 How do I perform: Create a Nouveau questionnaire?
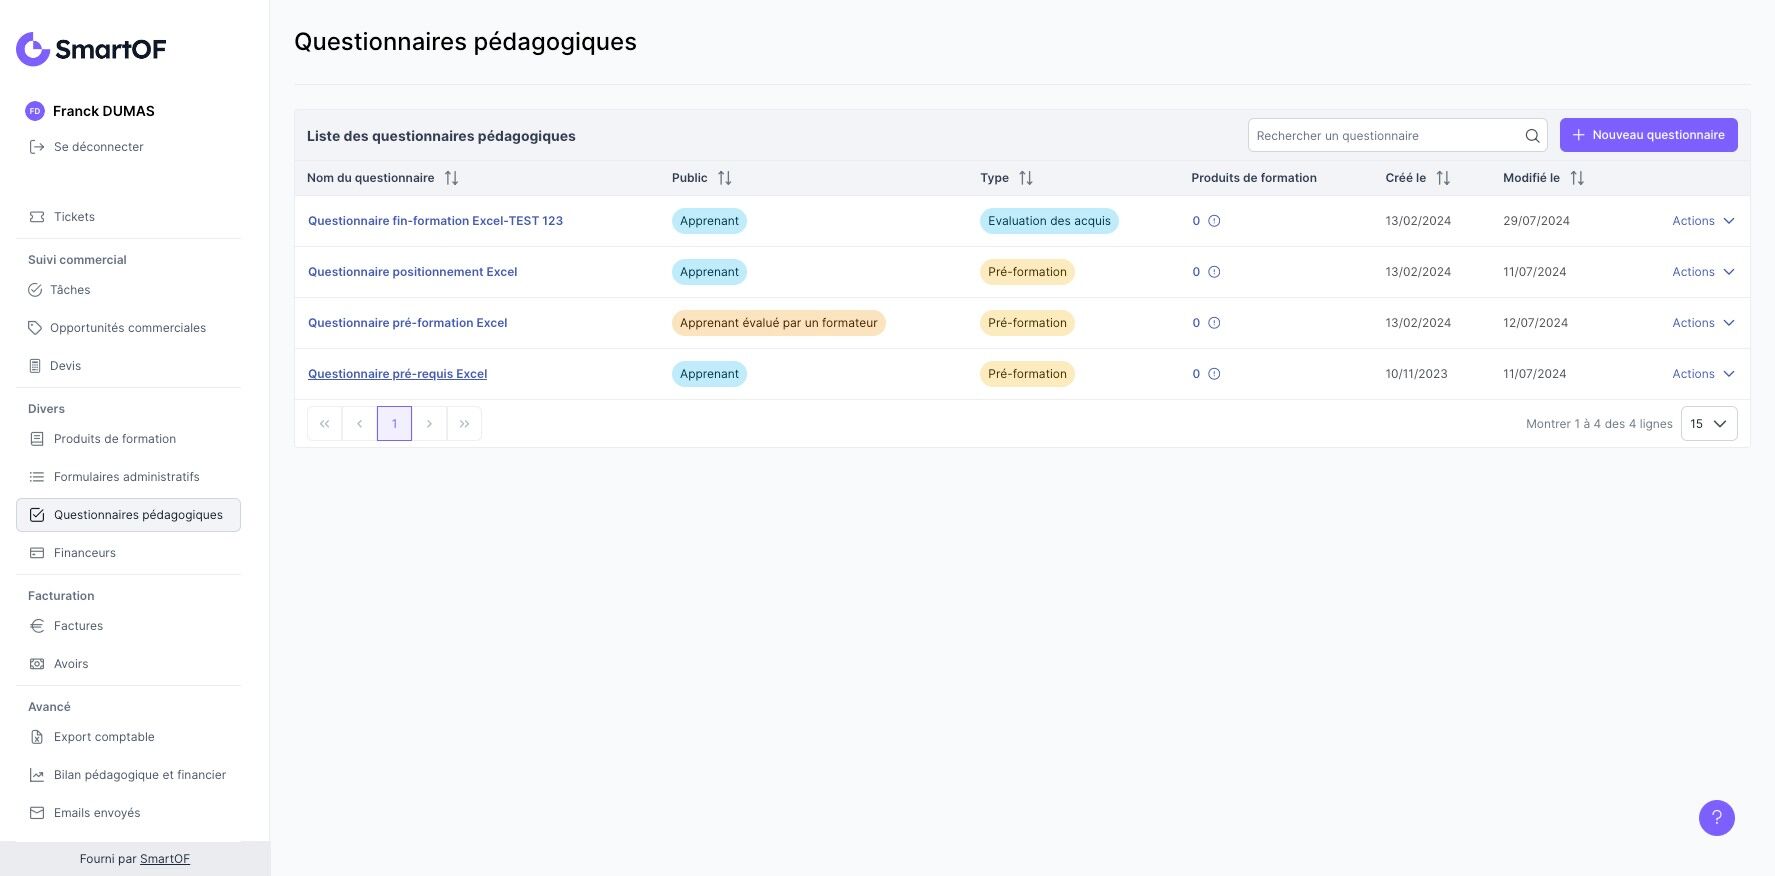pos(1648,135)
